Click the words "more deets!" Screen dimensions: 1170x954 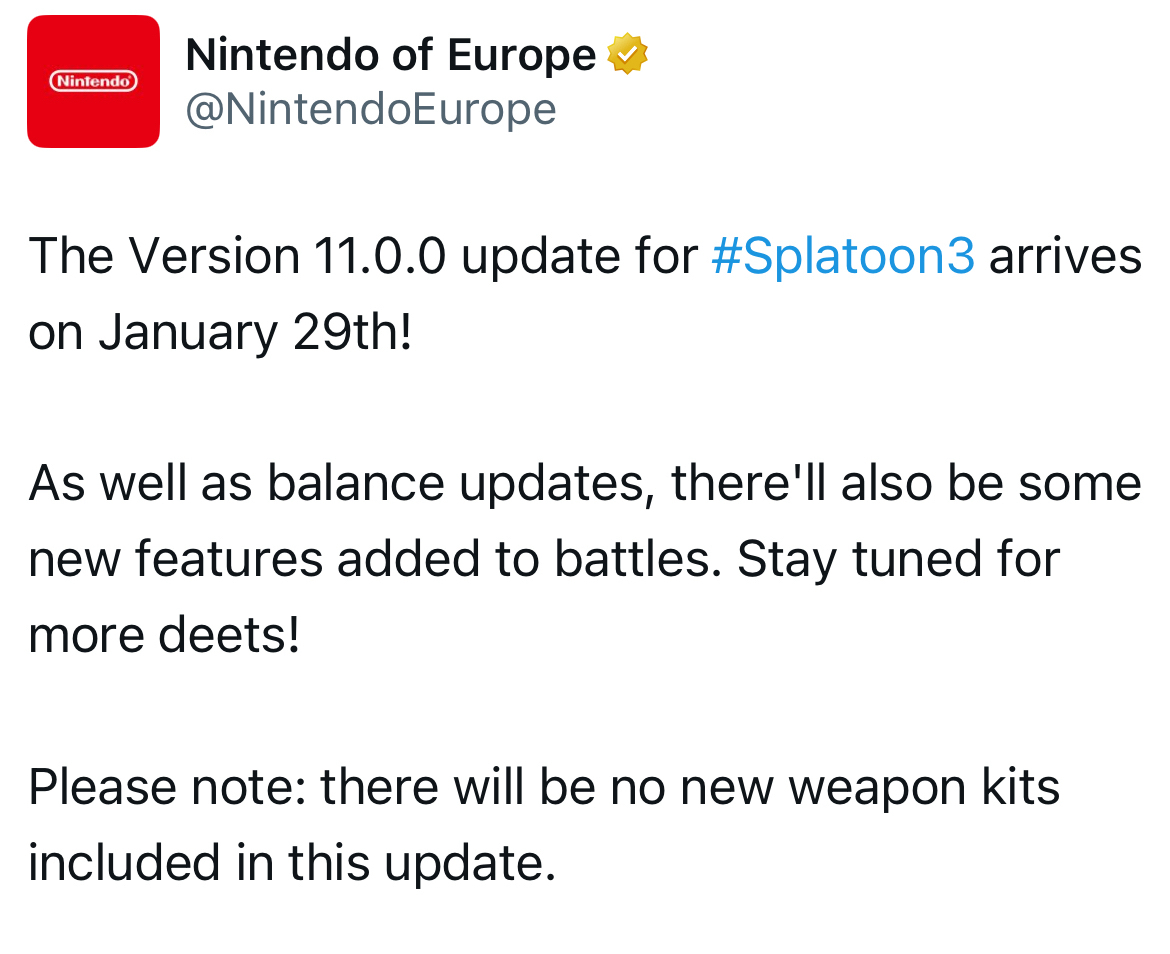(x=164, y=635)
